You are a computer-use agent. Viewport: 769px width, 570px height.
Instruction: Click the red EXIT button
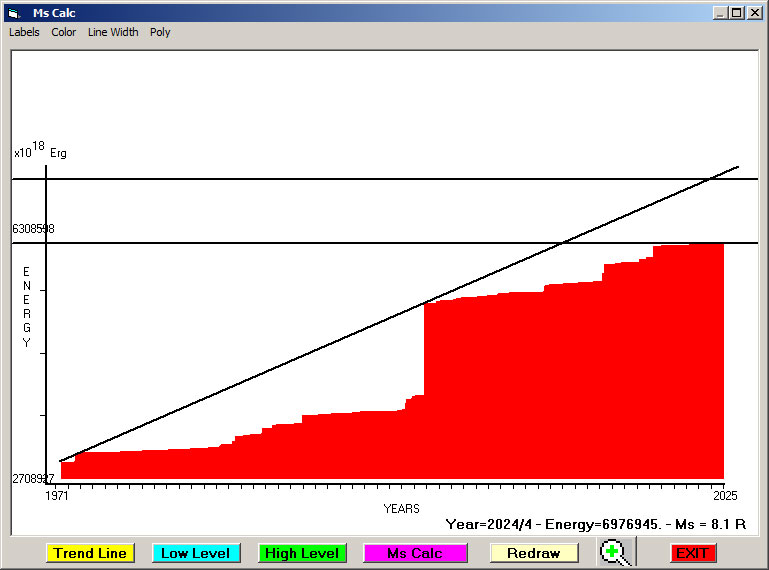(692, 553)
